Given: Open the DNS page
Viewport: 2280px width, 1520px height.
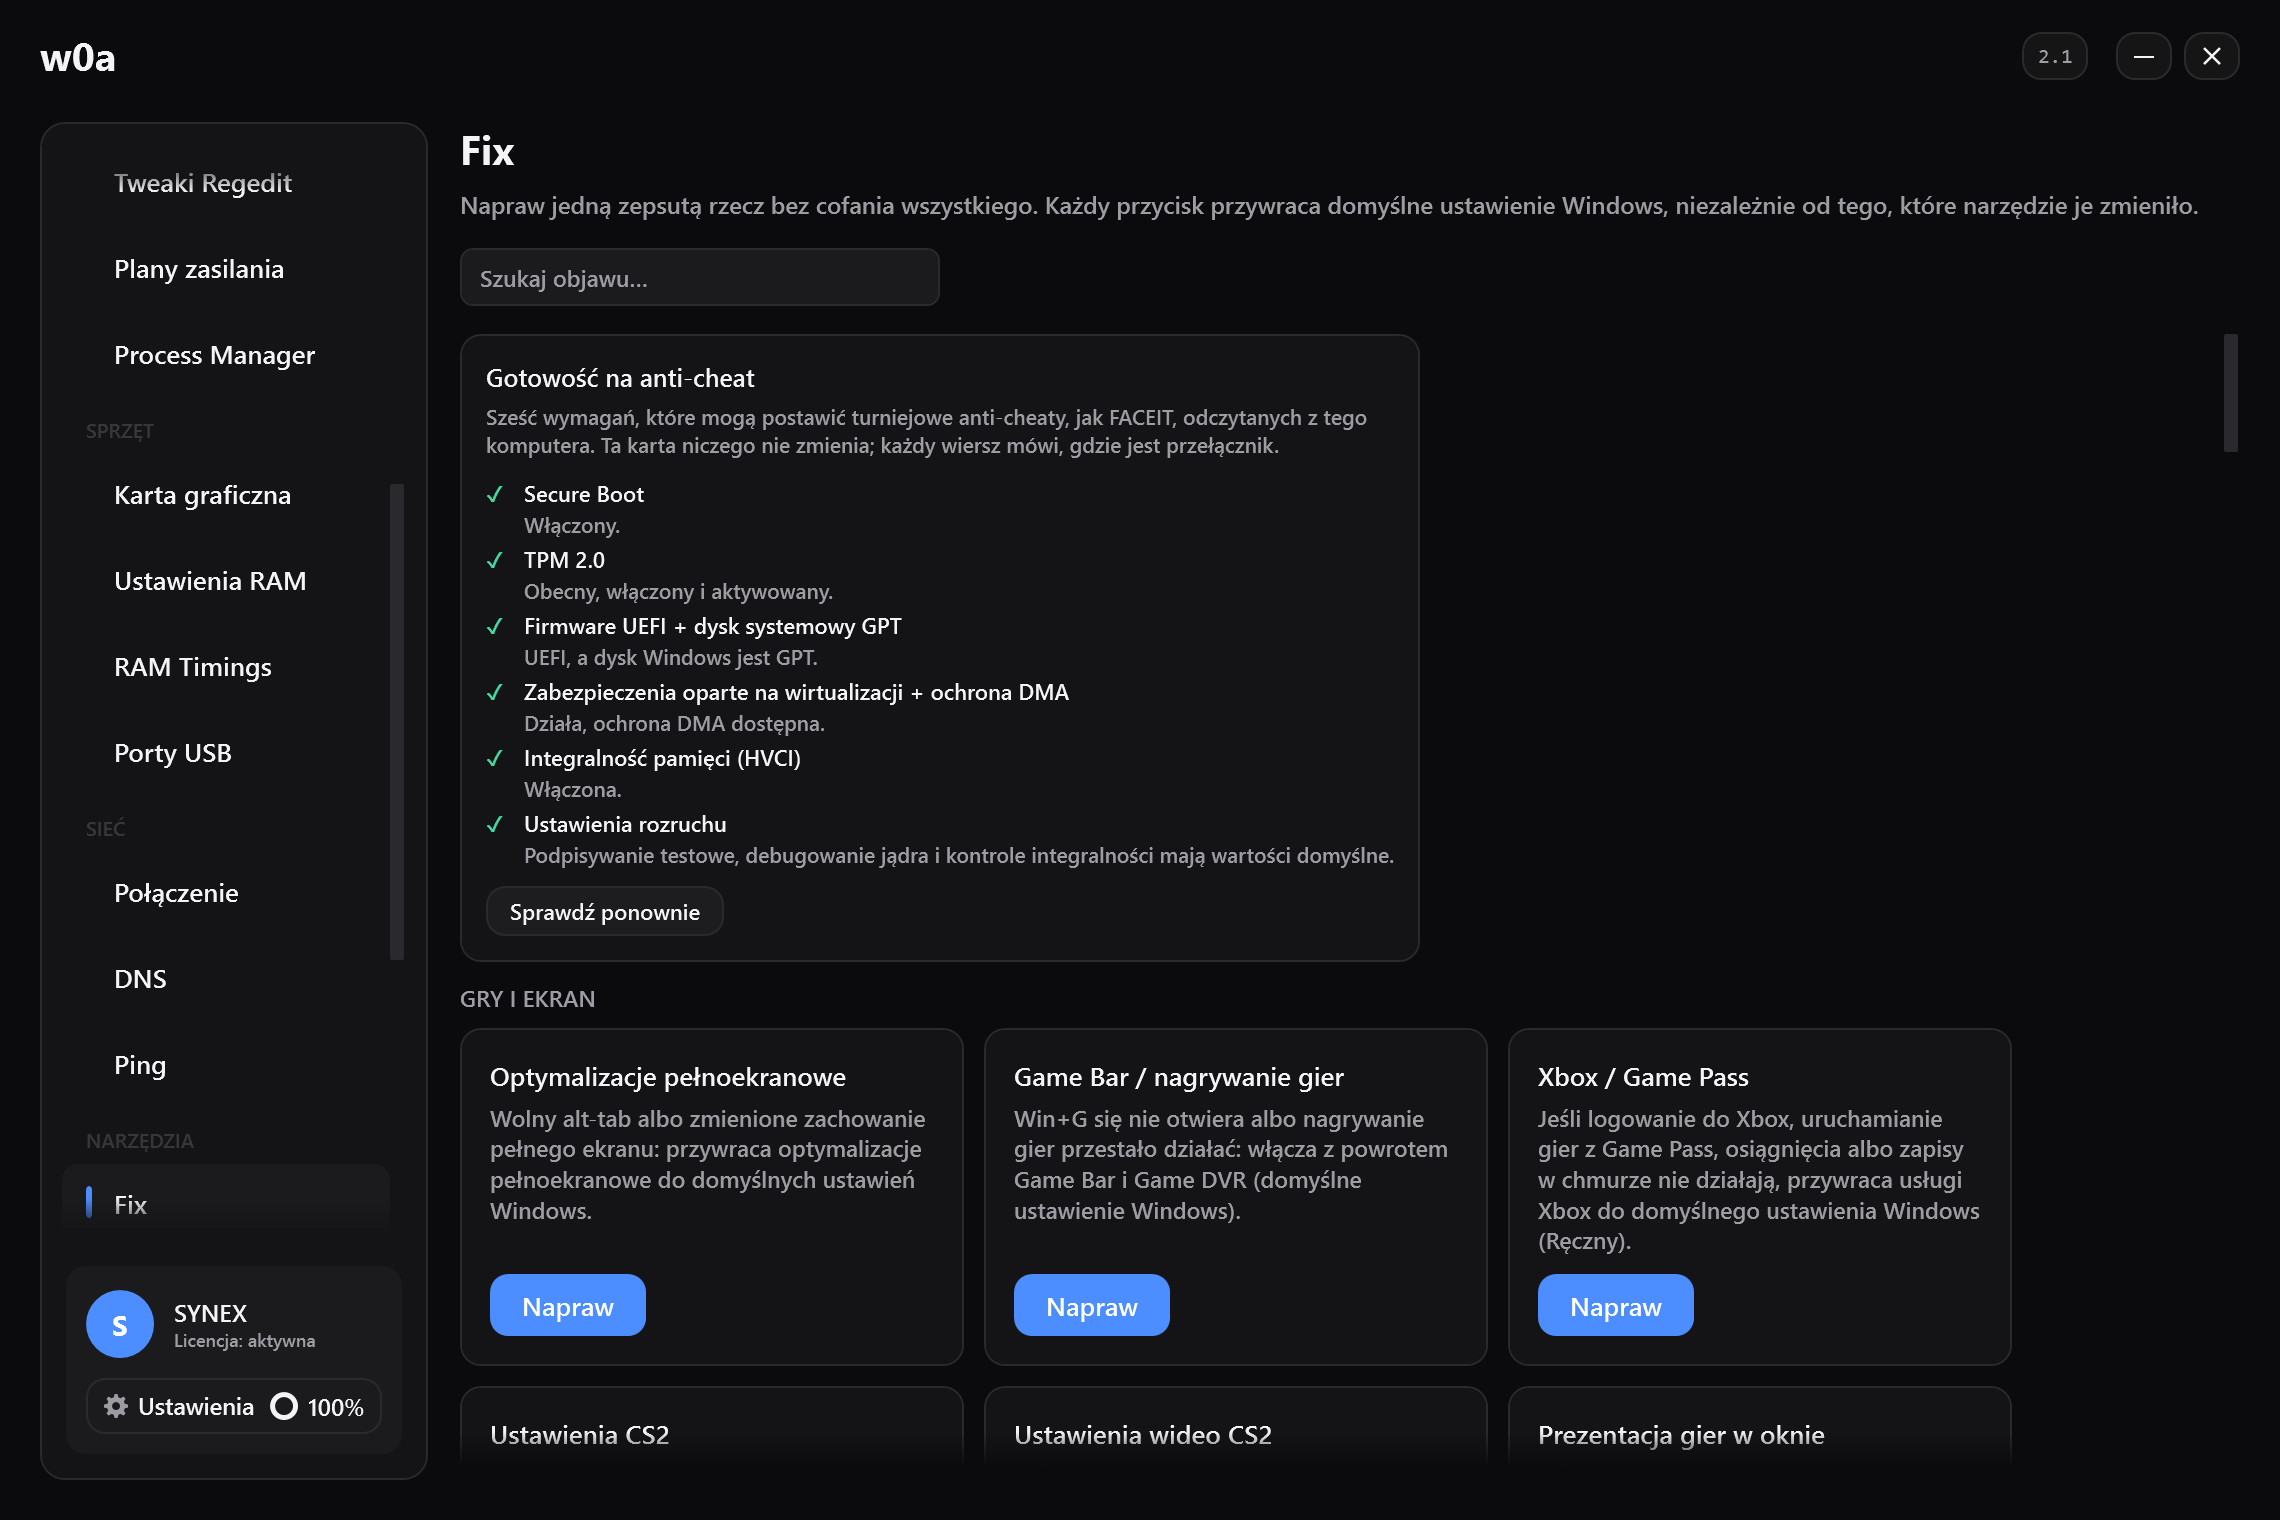Looking at the screenshot, I should coord(140,979).
